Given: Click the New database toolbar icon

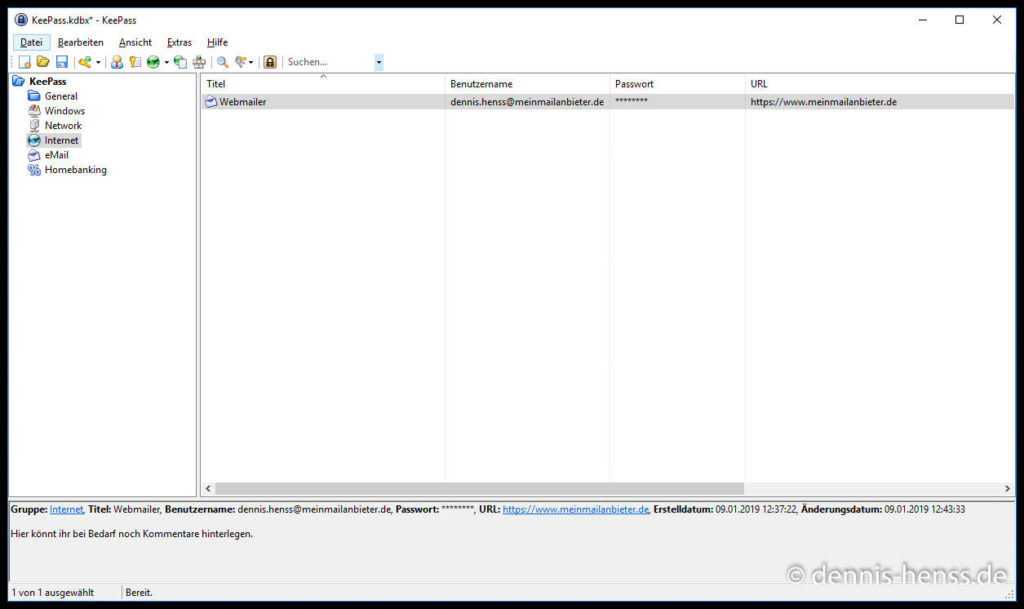Looking at the screenshot, I should tap(25, 62).
